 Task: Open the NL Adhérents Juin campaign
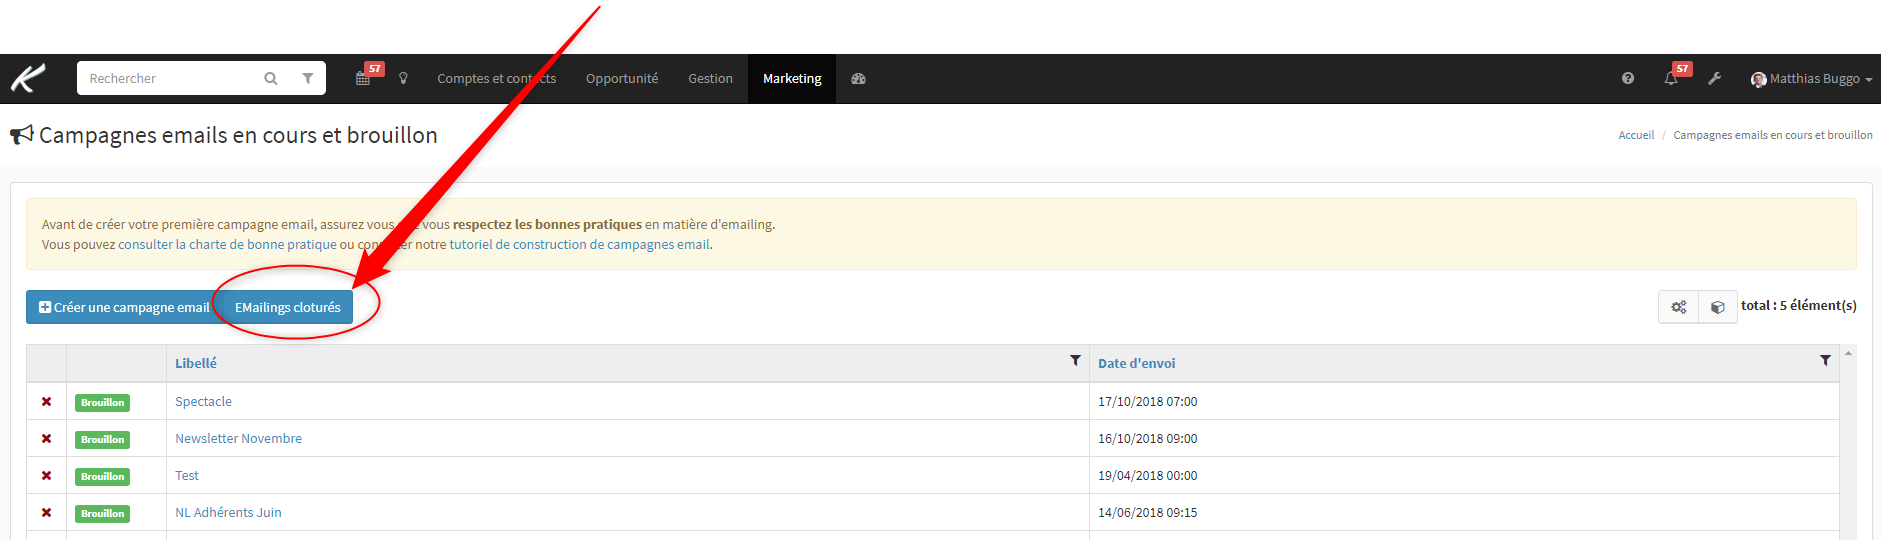point(228,512)
